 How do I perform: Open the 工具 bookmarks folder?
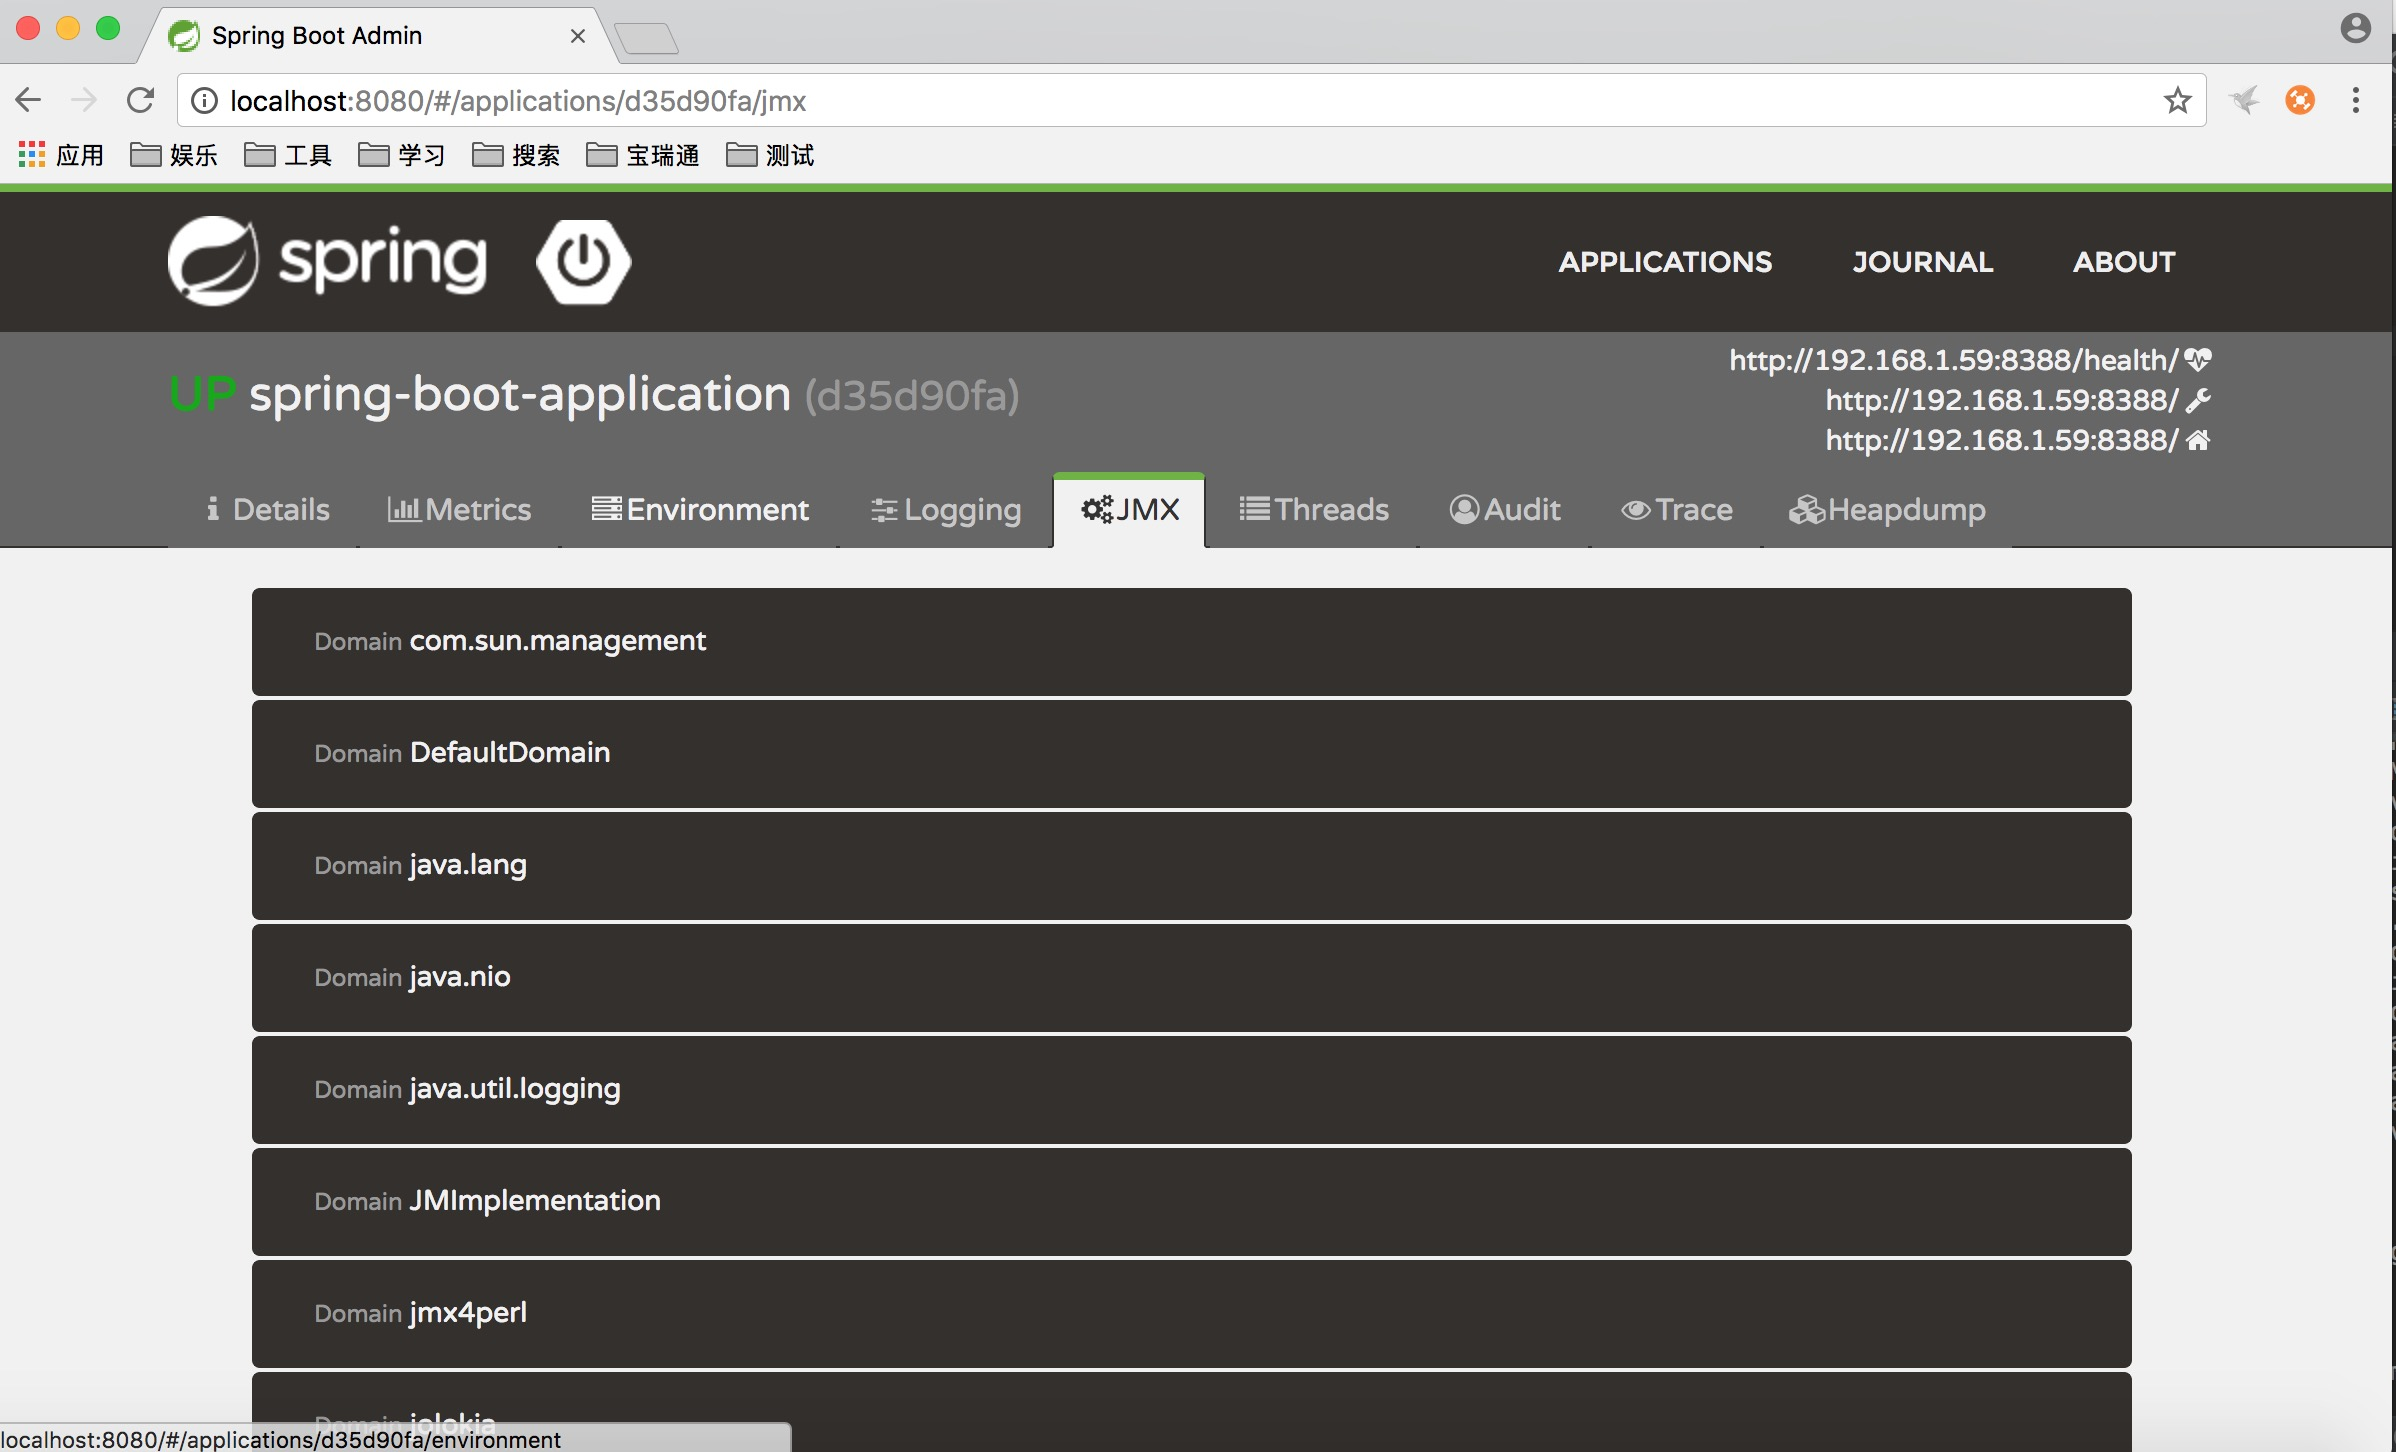point(288,156)
